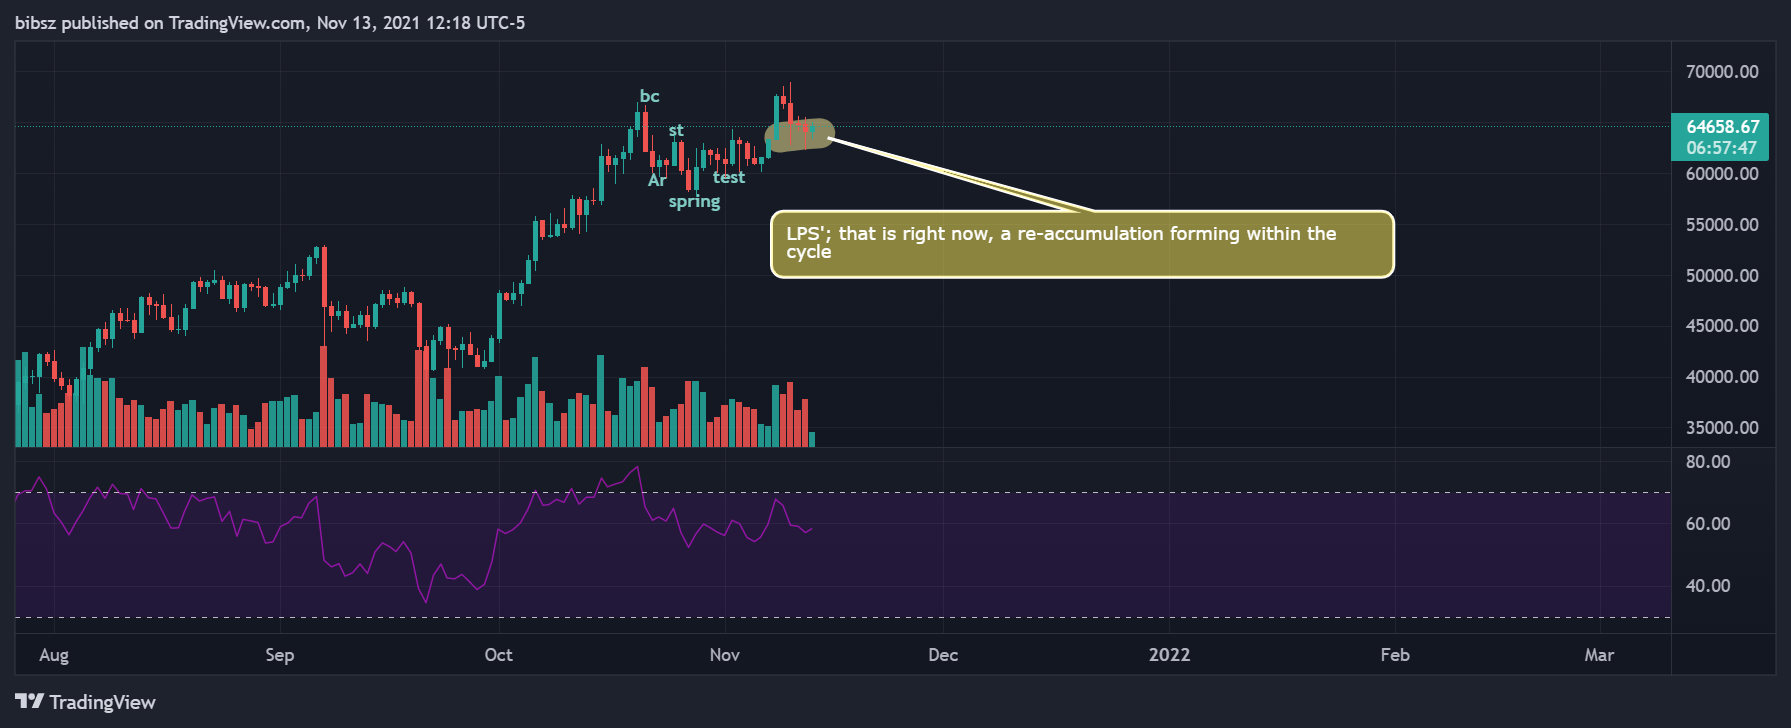The height and width of the screenshot is (728, 1791).
Task: Click the Aug date label on time axis
Action: 54,655
